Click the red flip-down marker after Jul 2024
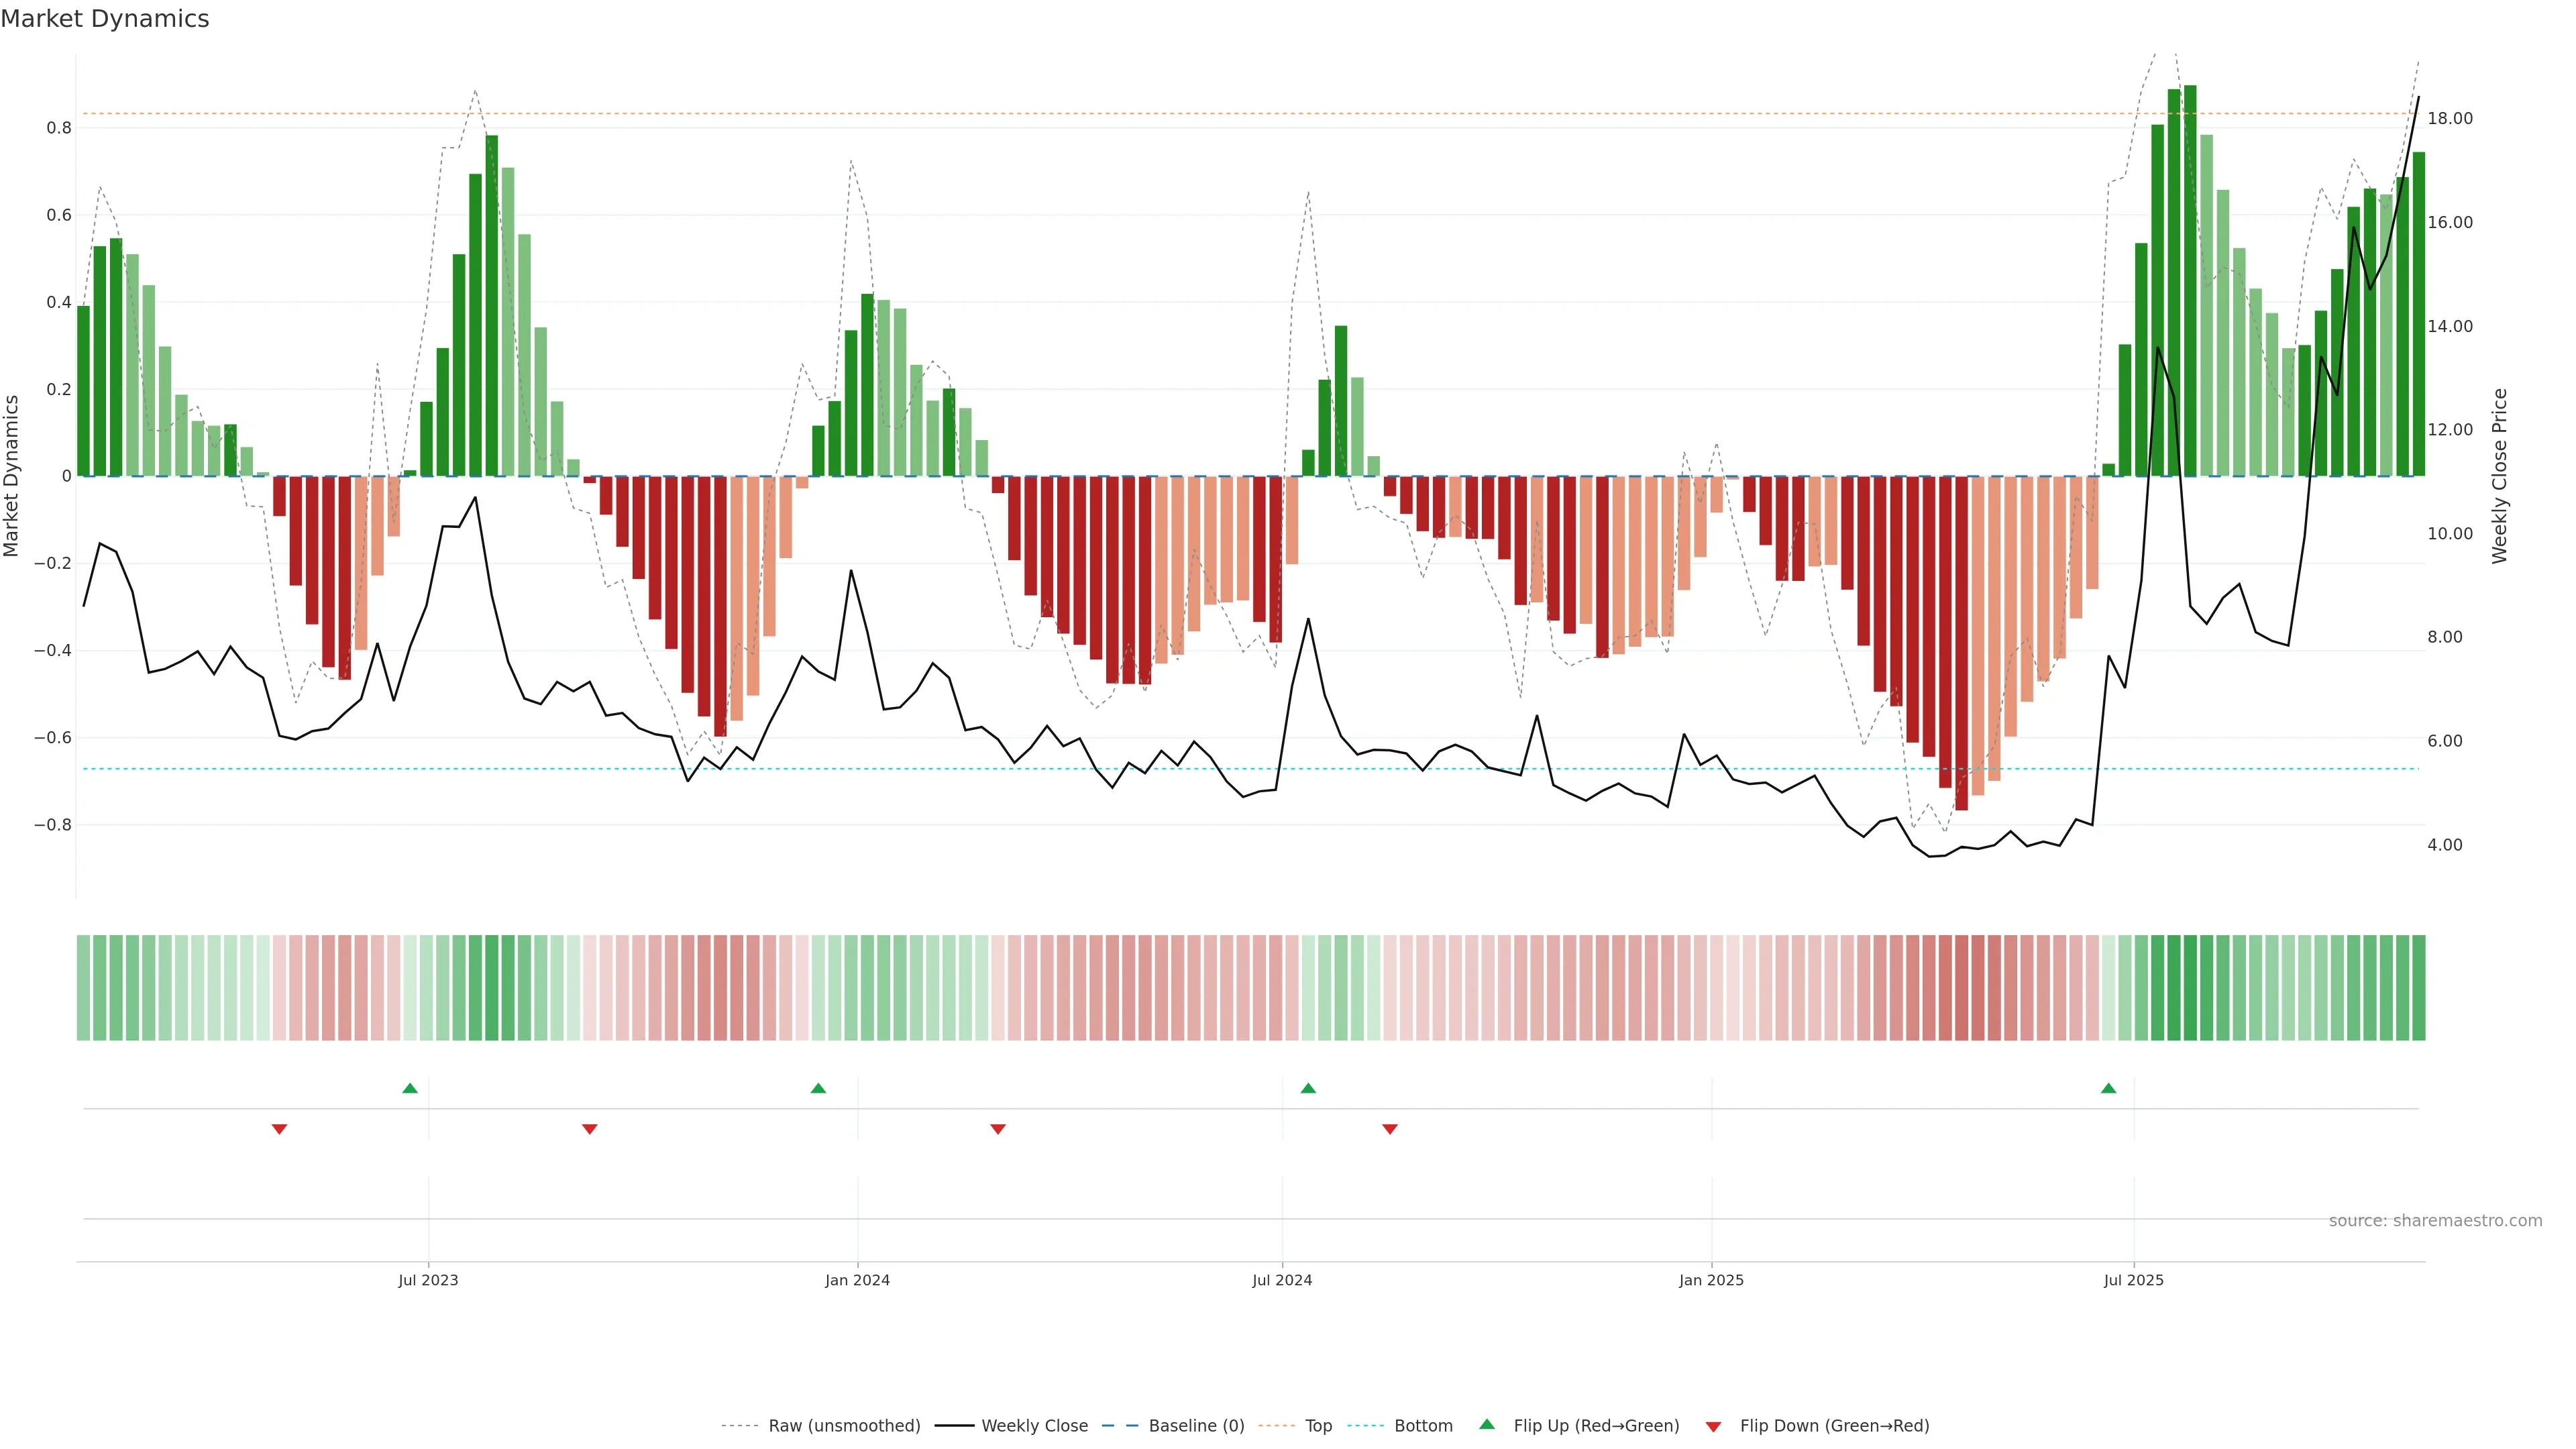Viewport: 2576px width, 1449px height. point(1389,1129)
